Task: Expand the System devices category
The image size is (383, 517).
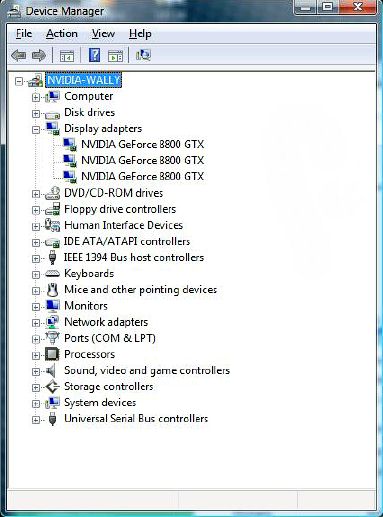Action: coord(36,404)
